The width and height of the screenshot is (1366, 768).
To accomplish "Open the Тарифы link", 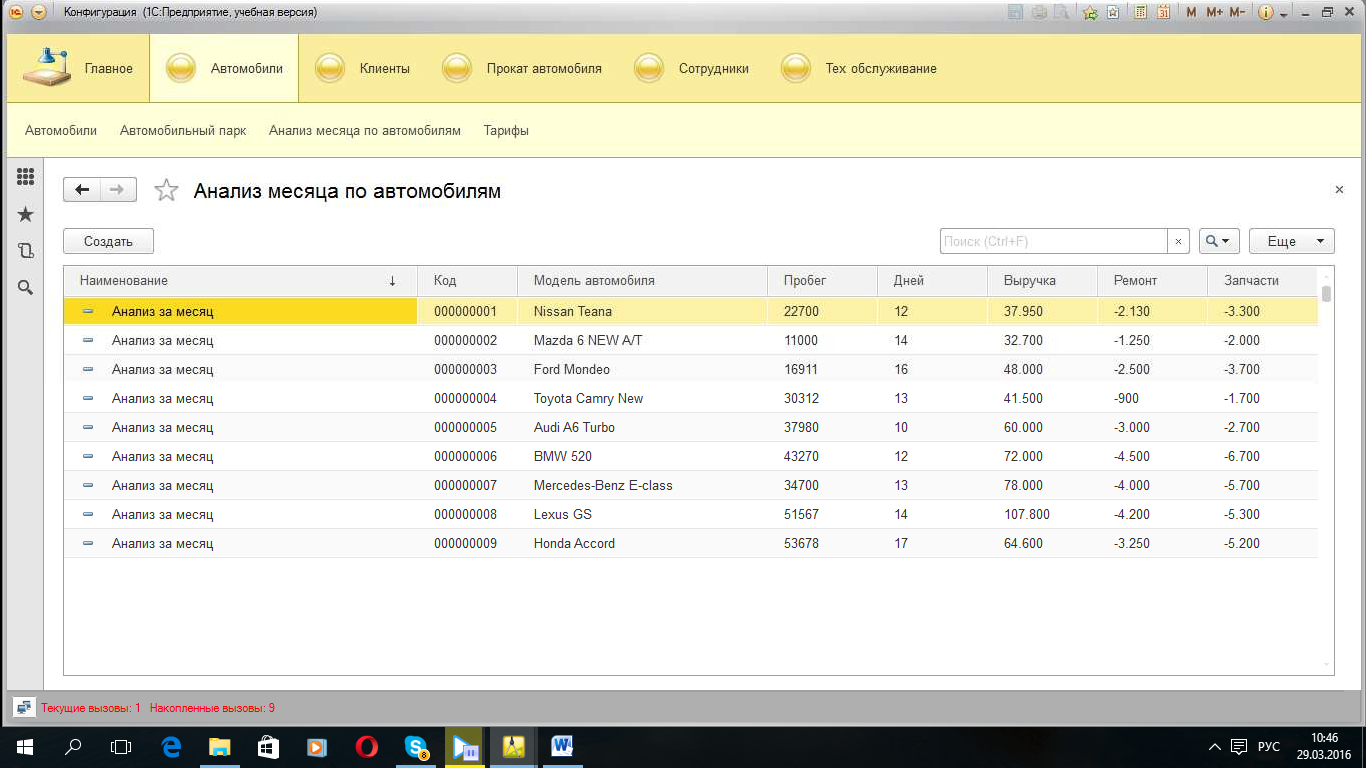I will click(x=506, y=130).
